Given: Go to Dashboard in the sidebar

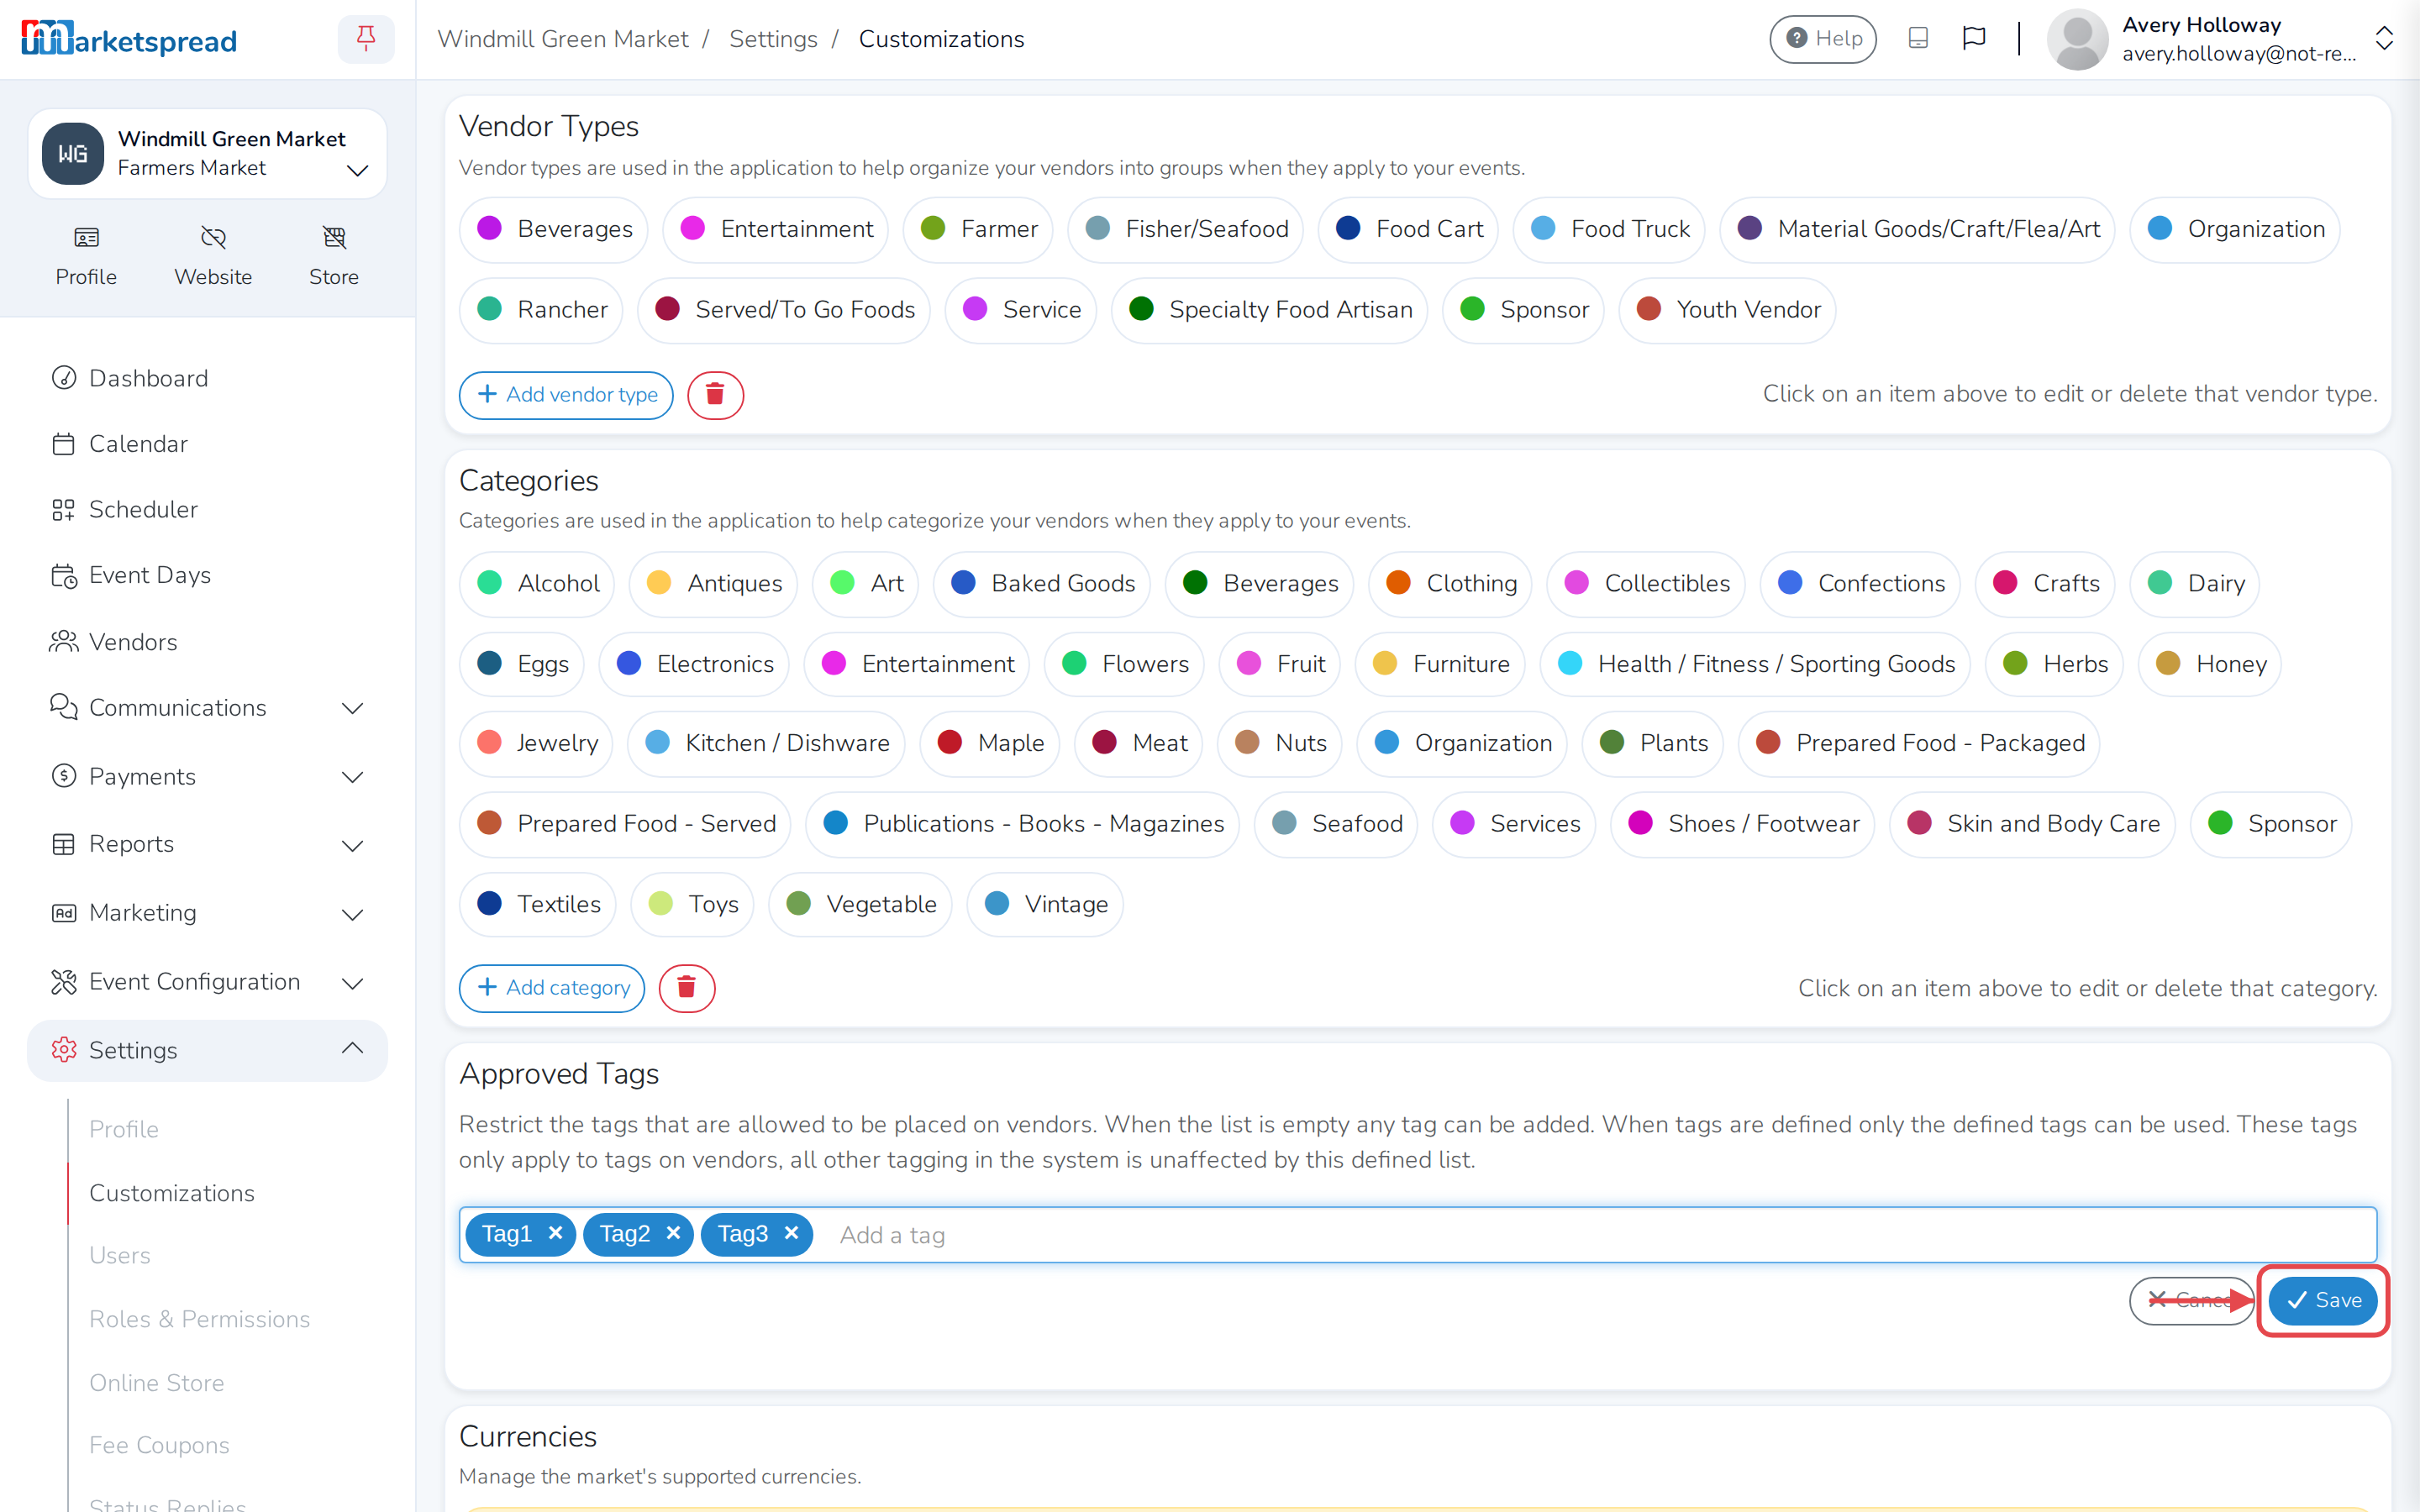Looking at the screenshot, I should tap(207, 378).
